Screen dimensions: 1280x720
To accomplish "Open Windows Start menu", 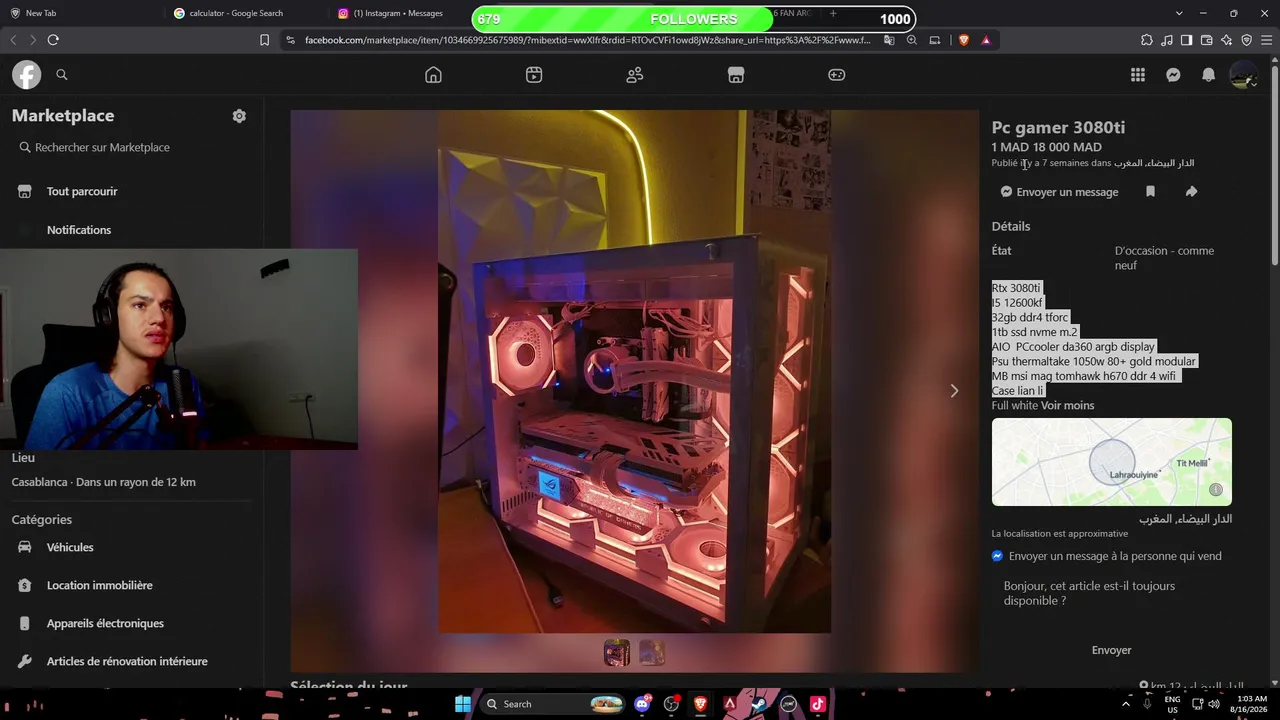I will tap(462, 704).
